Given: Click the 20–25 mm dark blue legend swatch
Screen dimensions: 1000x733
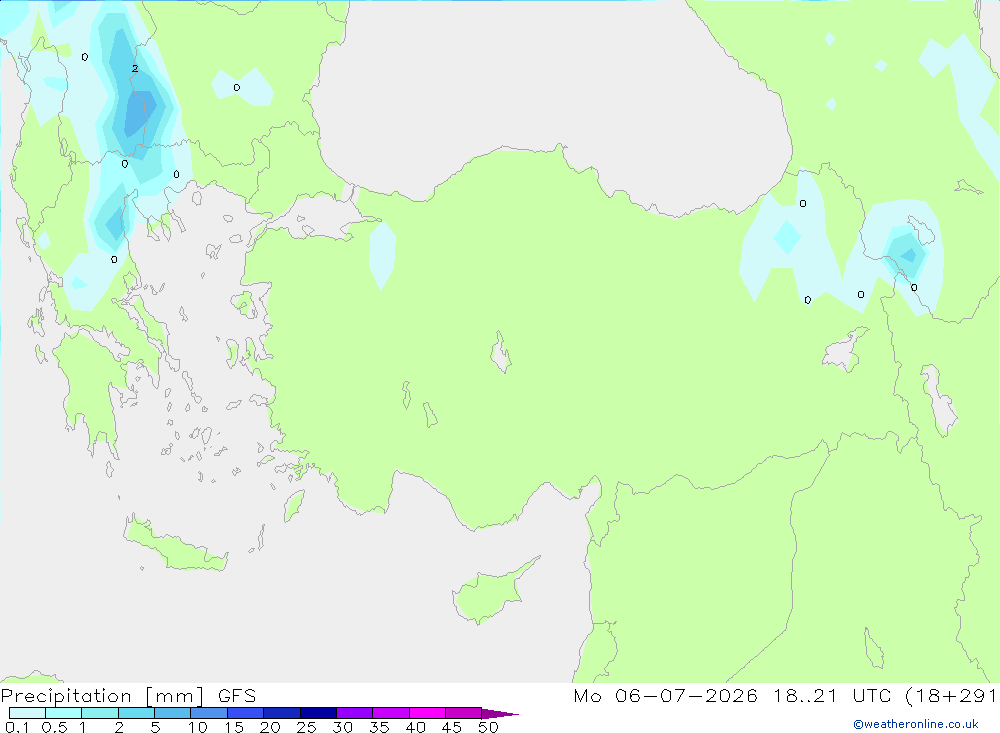Looking at the screenshot, I should pos(282,713).
